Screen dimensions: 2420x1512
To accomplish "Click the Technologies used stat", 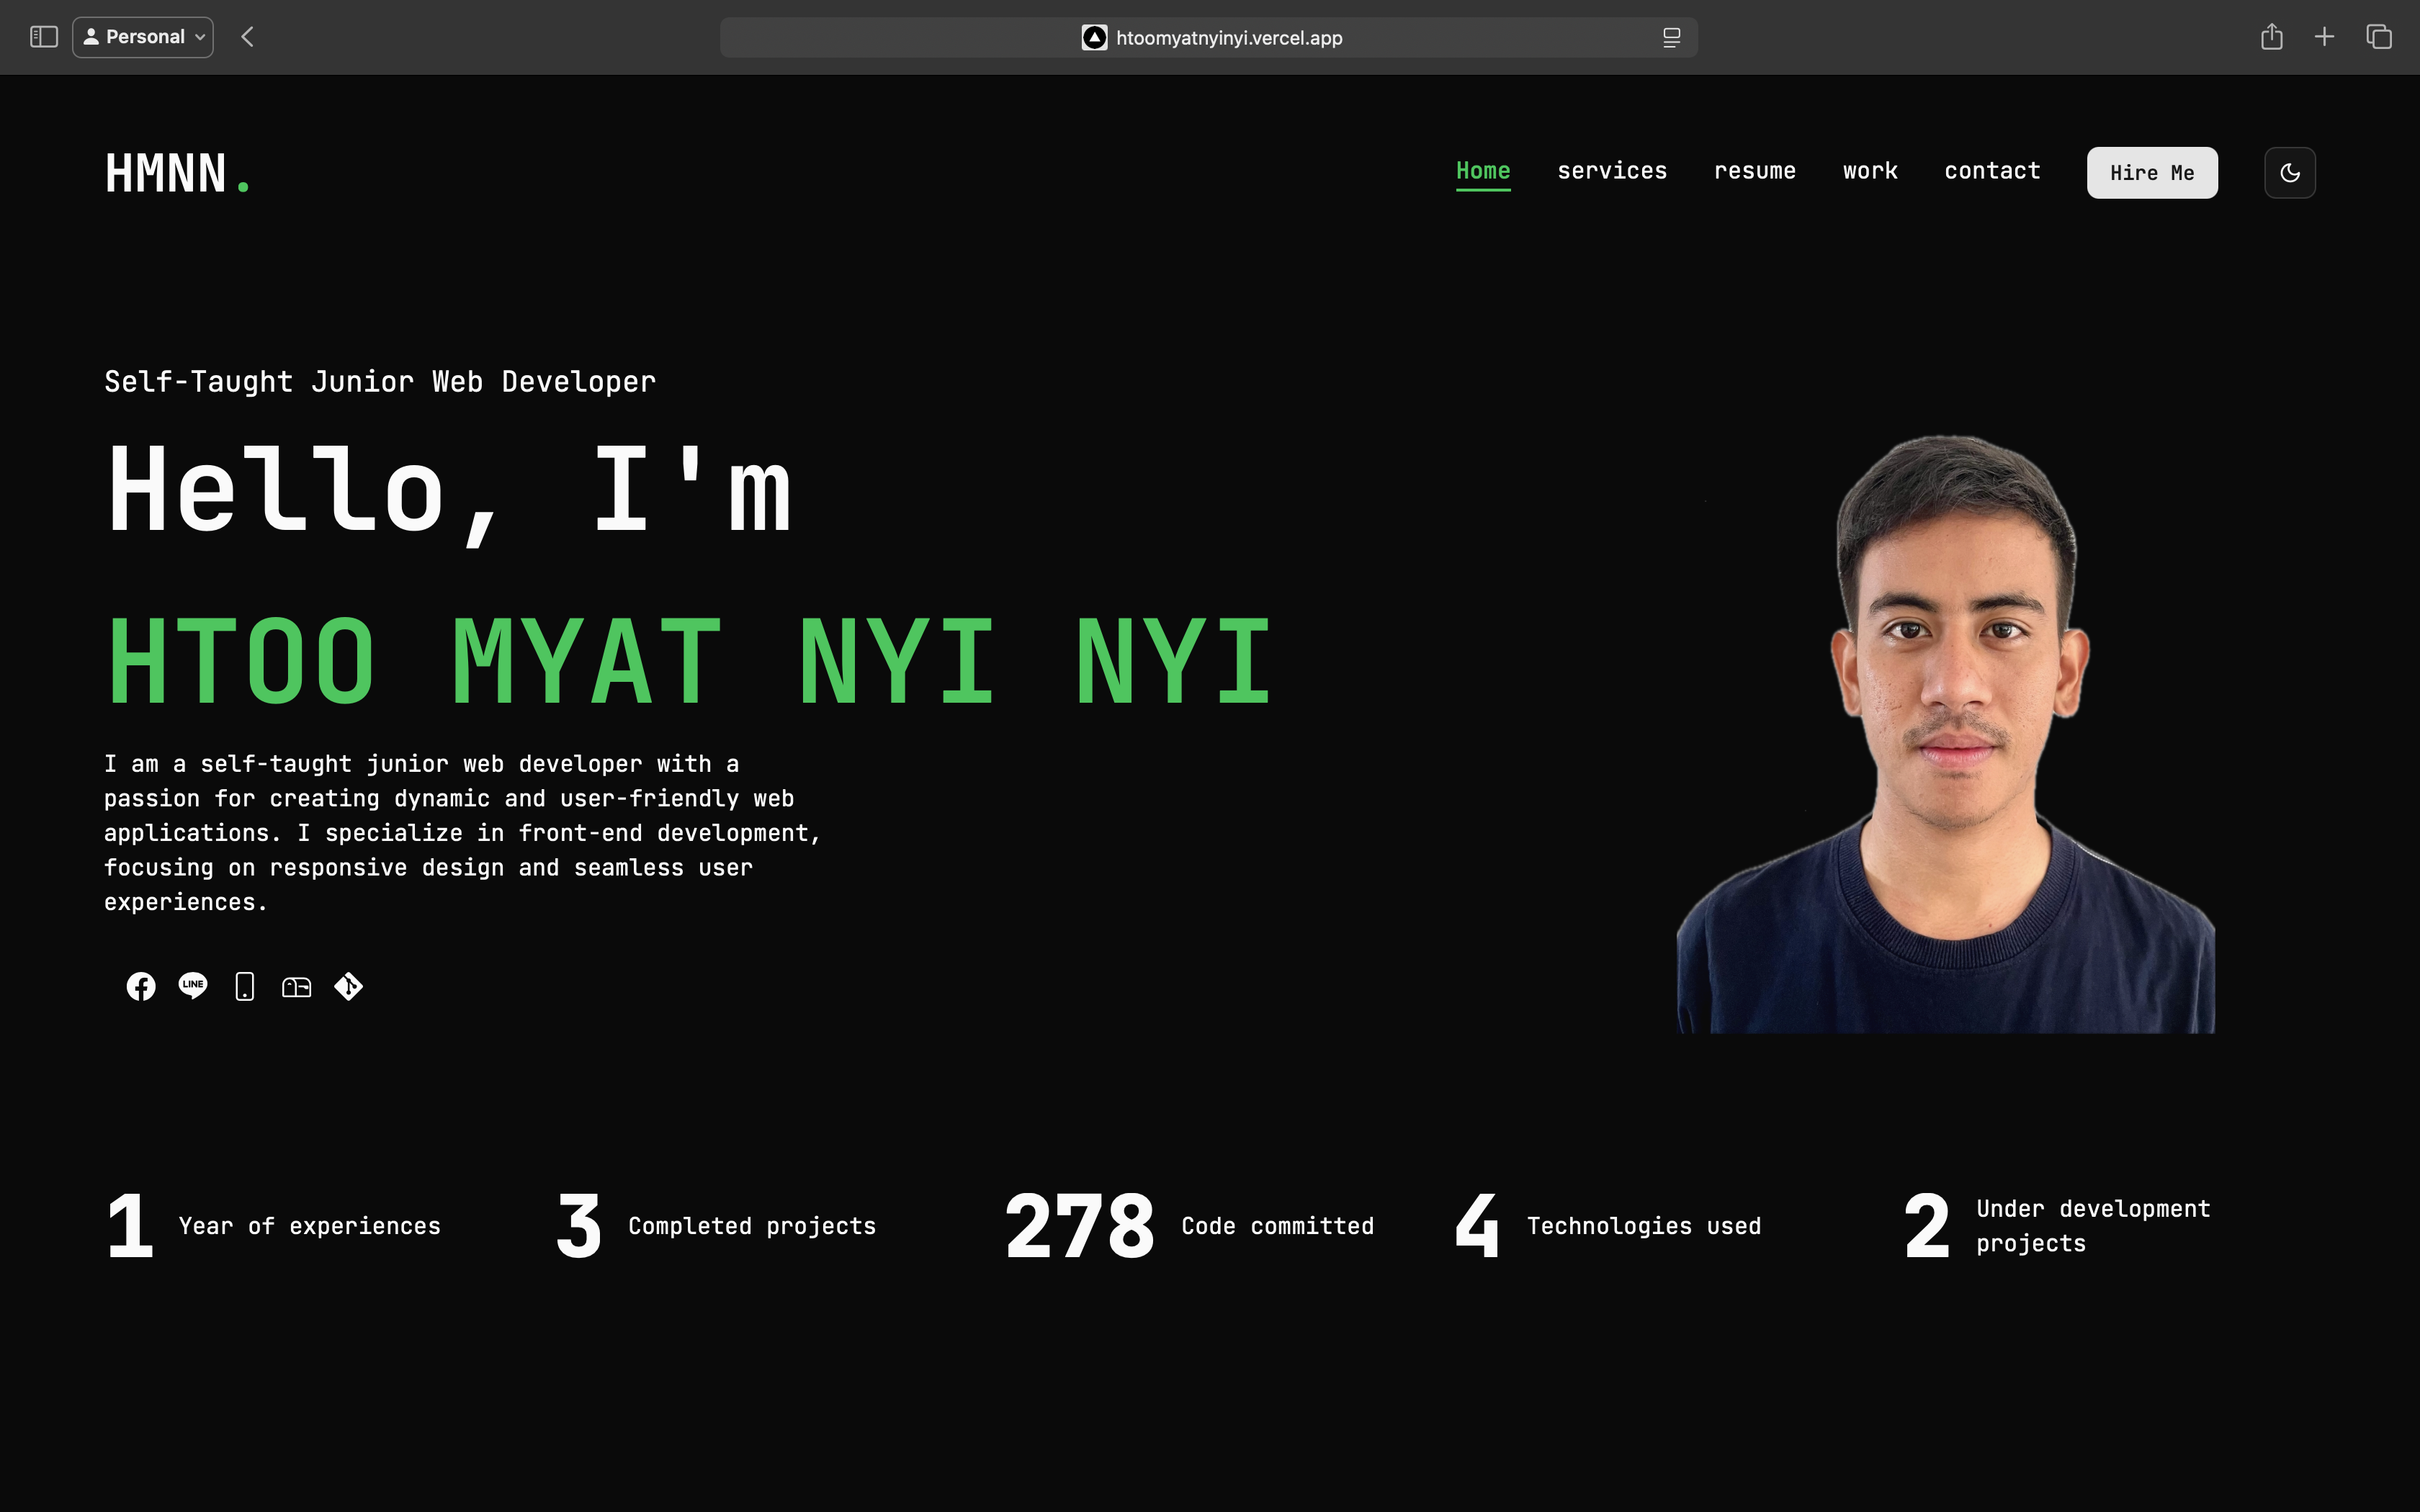I will [x=1608, y=1226].
